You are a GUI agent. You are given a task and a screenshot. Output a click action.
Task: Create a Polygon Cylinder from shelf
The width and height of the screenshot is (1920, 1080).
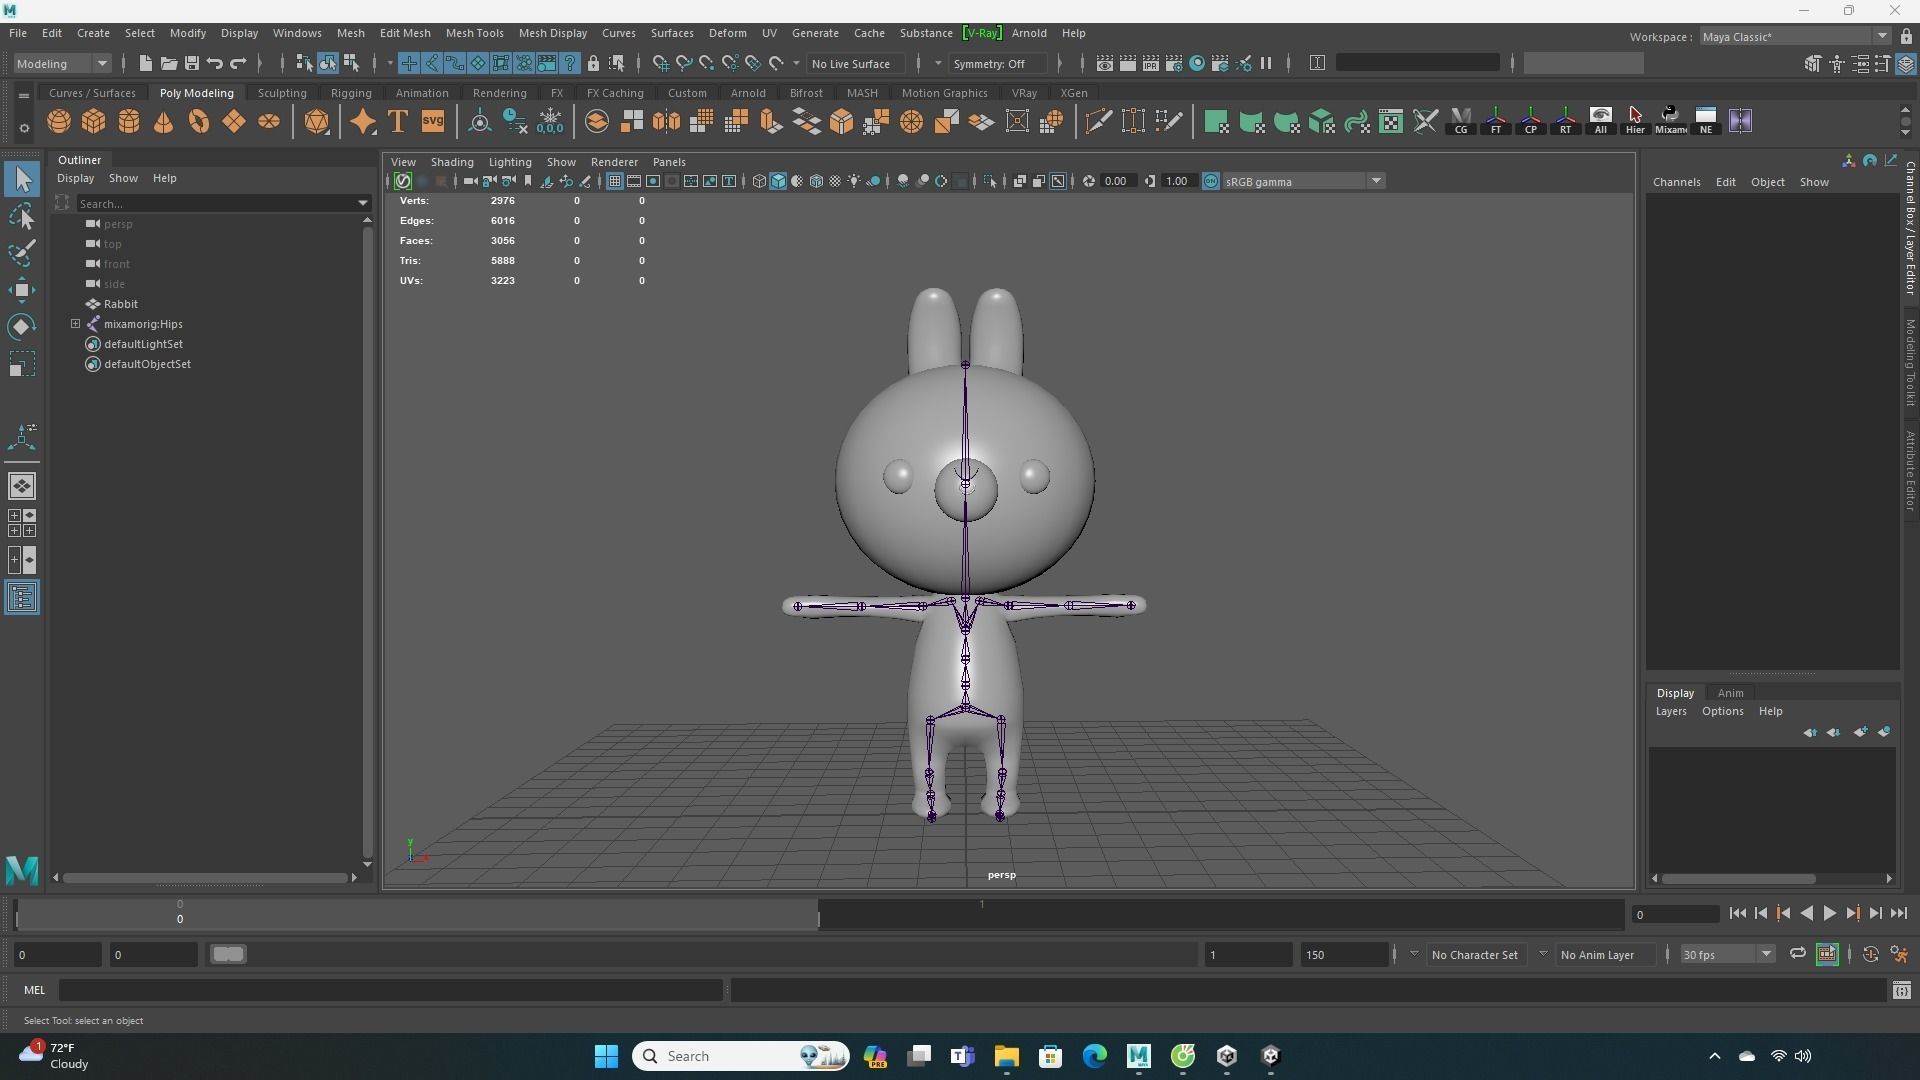coord(129,122)
